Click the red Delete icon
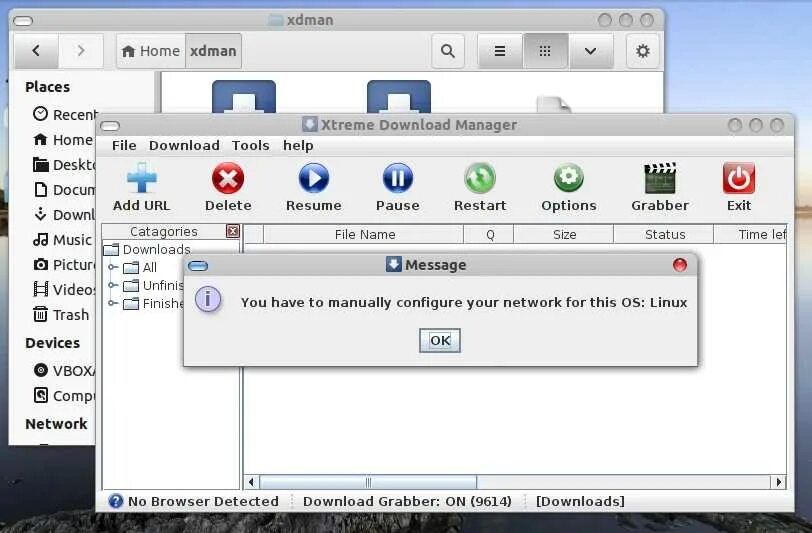Image resolution: width=812 pixels, height=533 pixels. point(228,178)
